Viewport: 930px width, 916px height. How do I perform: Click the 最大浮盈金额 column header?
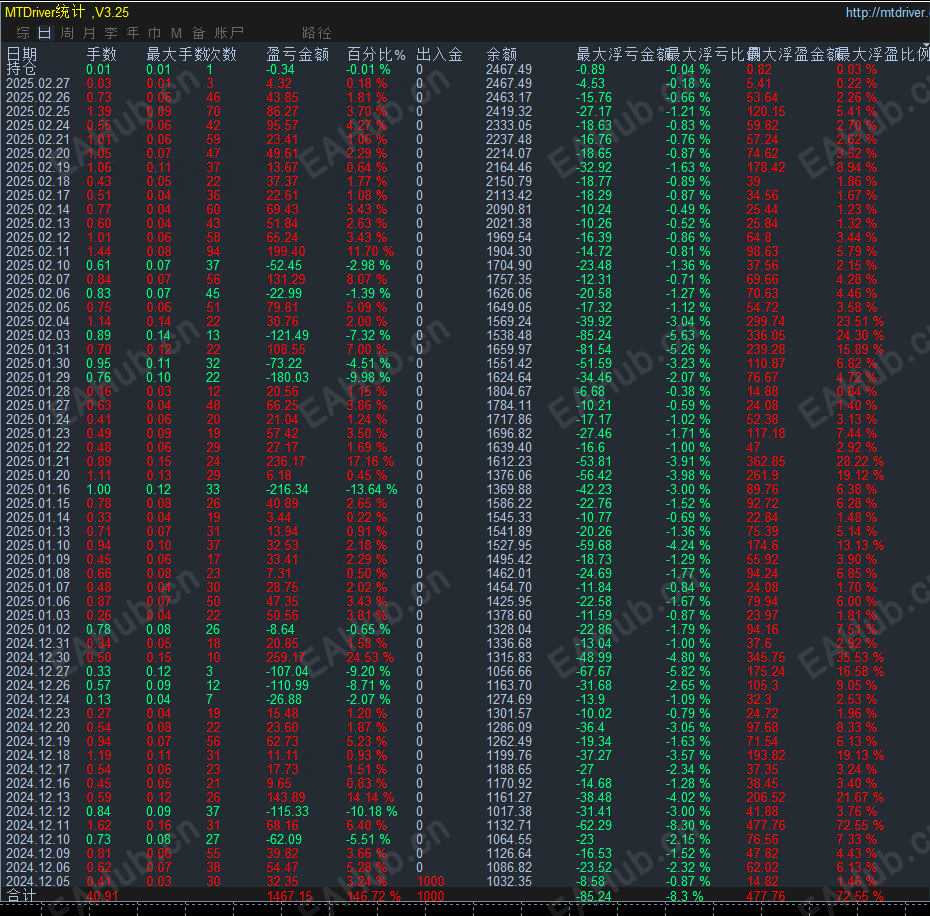pos(793,55)
